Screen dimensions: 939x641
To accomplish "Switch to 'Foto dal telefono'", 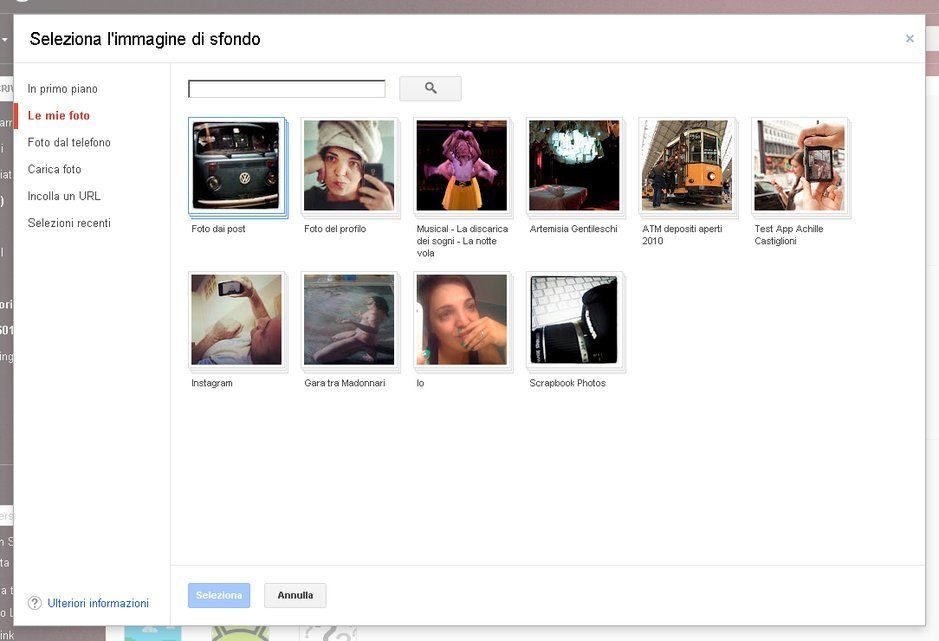I will [x=69, y=143].
